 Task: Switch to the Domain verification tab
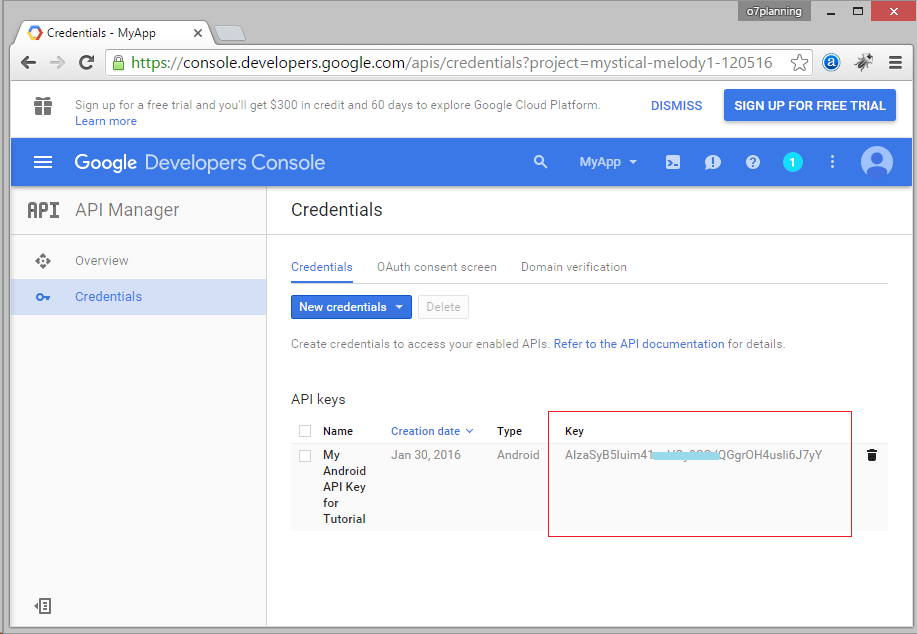pyautogui.click(x=574, y=267)
